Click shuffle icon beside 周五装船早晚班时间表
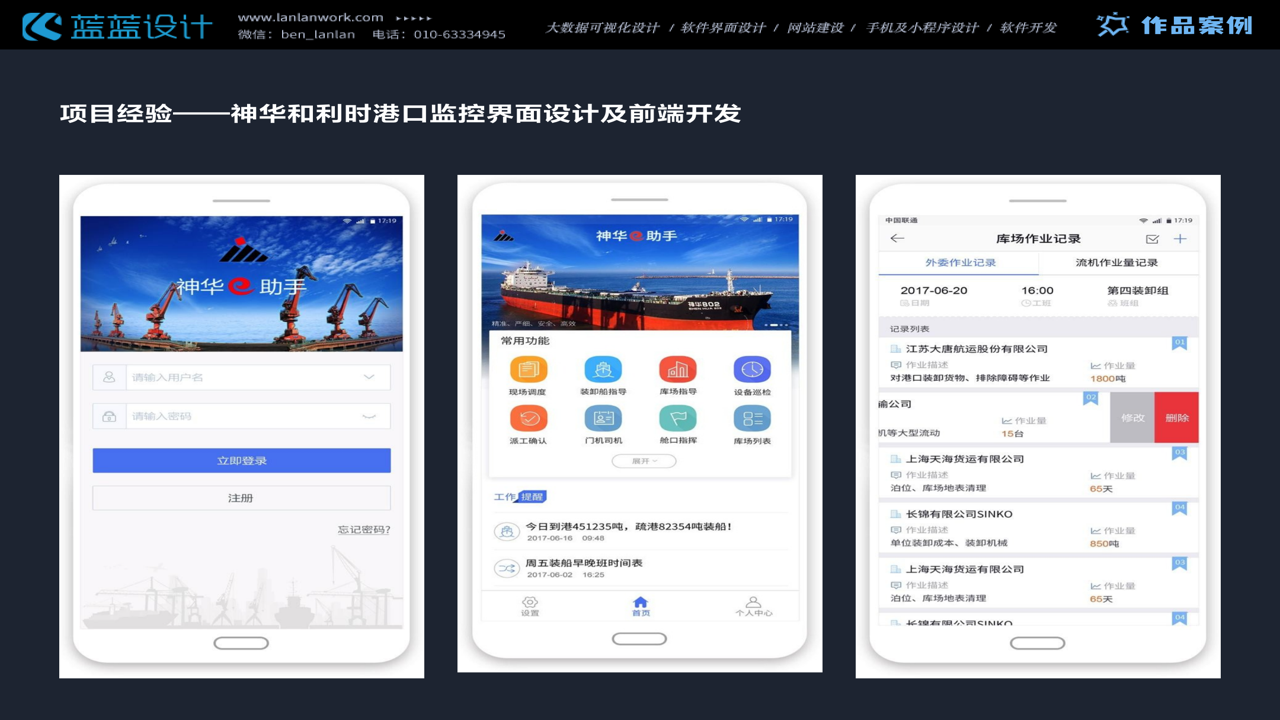The width and height of the screenshot is (1280, 720). pos(507,568)
